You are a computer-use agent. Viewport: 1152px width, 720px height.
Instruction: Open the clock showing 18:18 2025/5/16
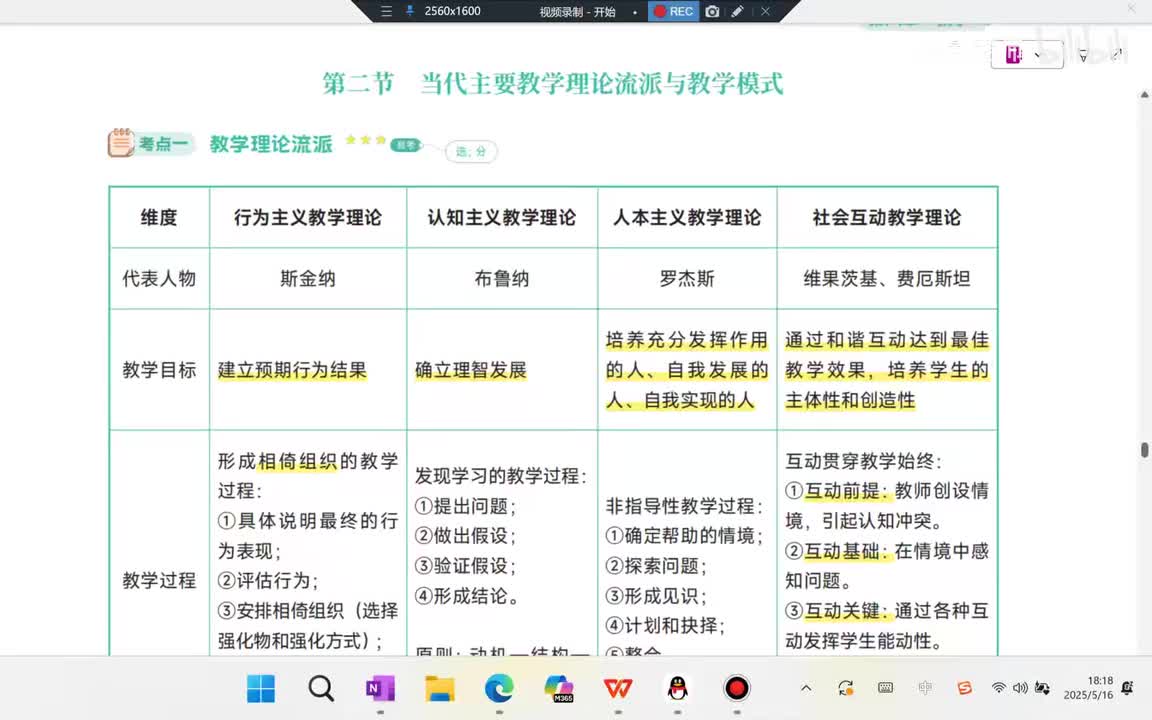point(1089,688)
